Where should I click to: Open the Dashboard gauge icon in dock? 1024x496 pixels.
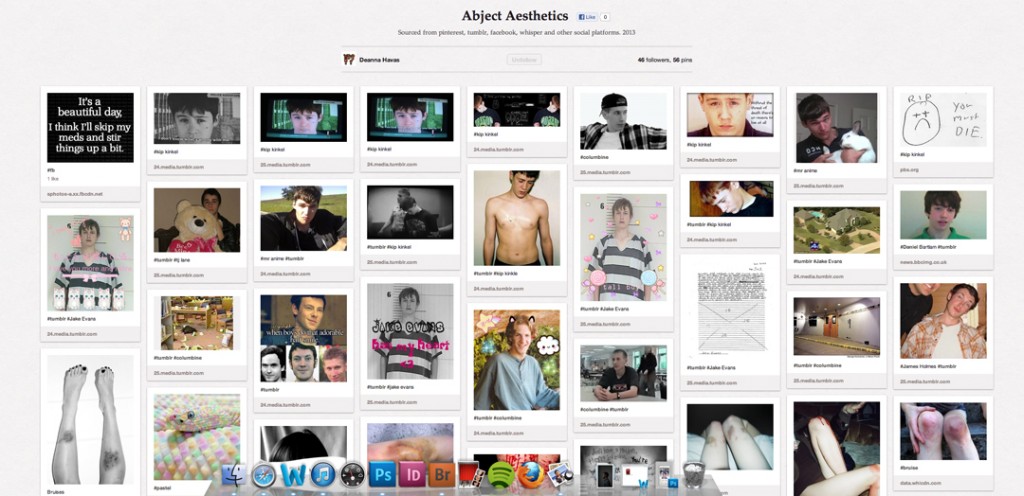352,475
